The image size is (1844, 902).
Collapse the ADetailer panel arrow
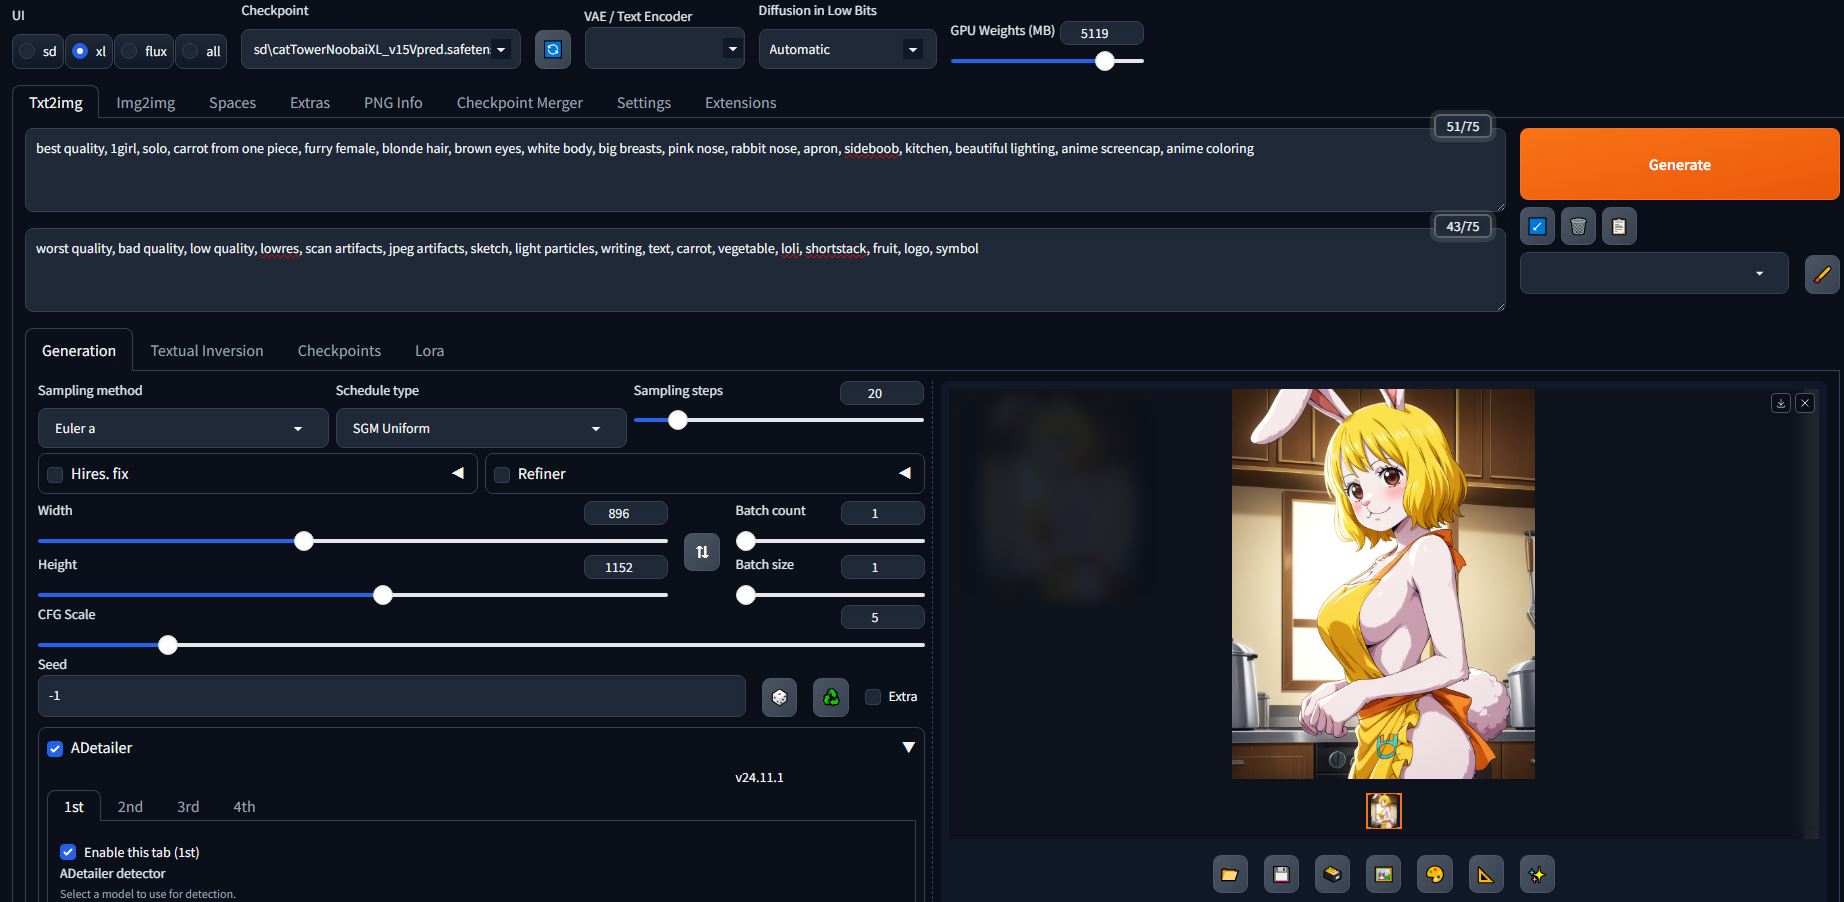point(908,748)
